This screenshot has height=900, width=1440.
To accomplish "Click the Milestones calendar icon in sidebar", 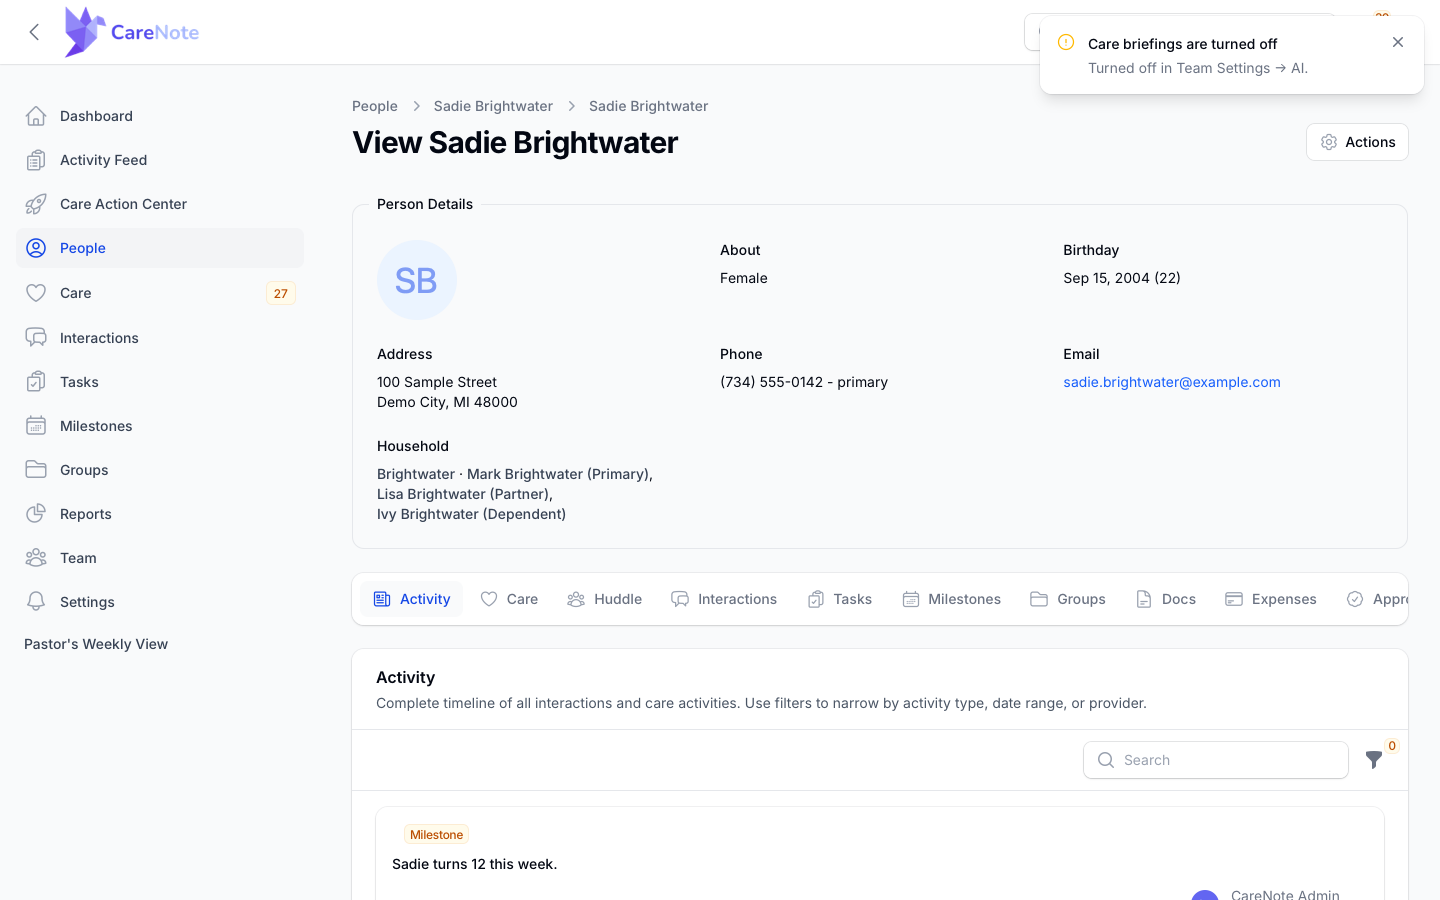I will click(36, 426).
